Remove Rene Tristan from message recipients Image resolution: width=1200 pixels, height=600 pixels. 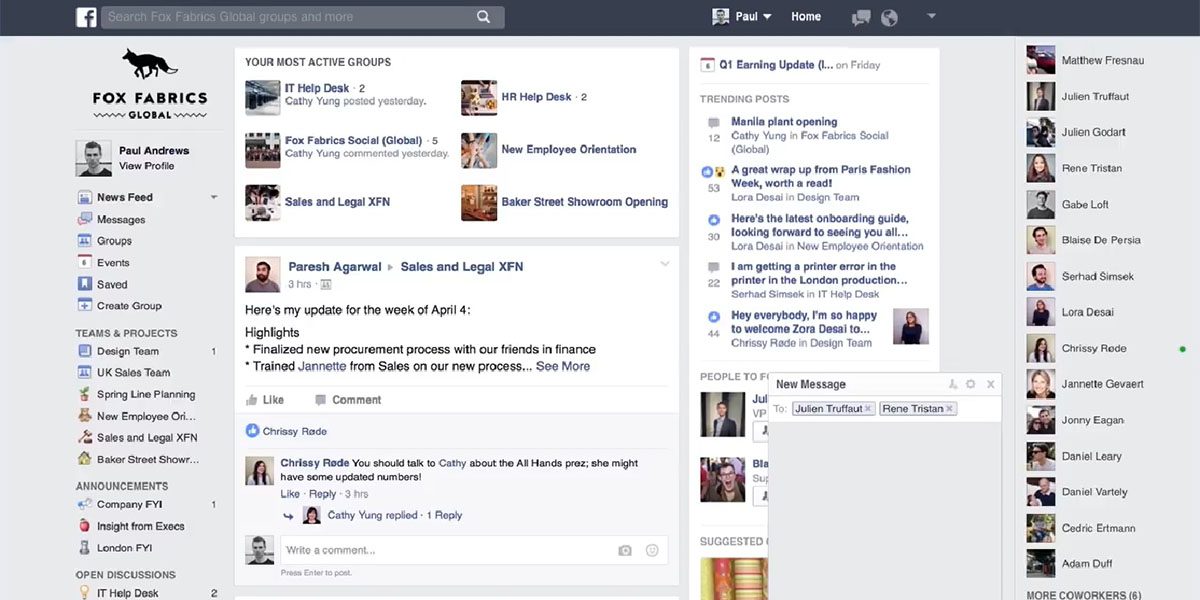[x=948, y=408]
